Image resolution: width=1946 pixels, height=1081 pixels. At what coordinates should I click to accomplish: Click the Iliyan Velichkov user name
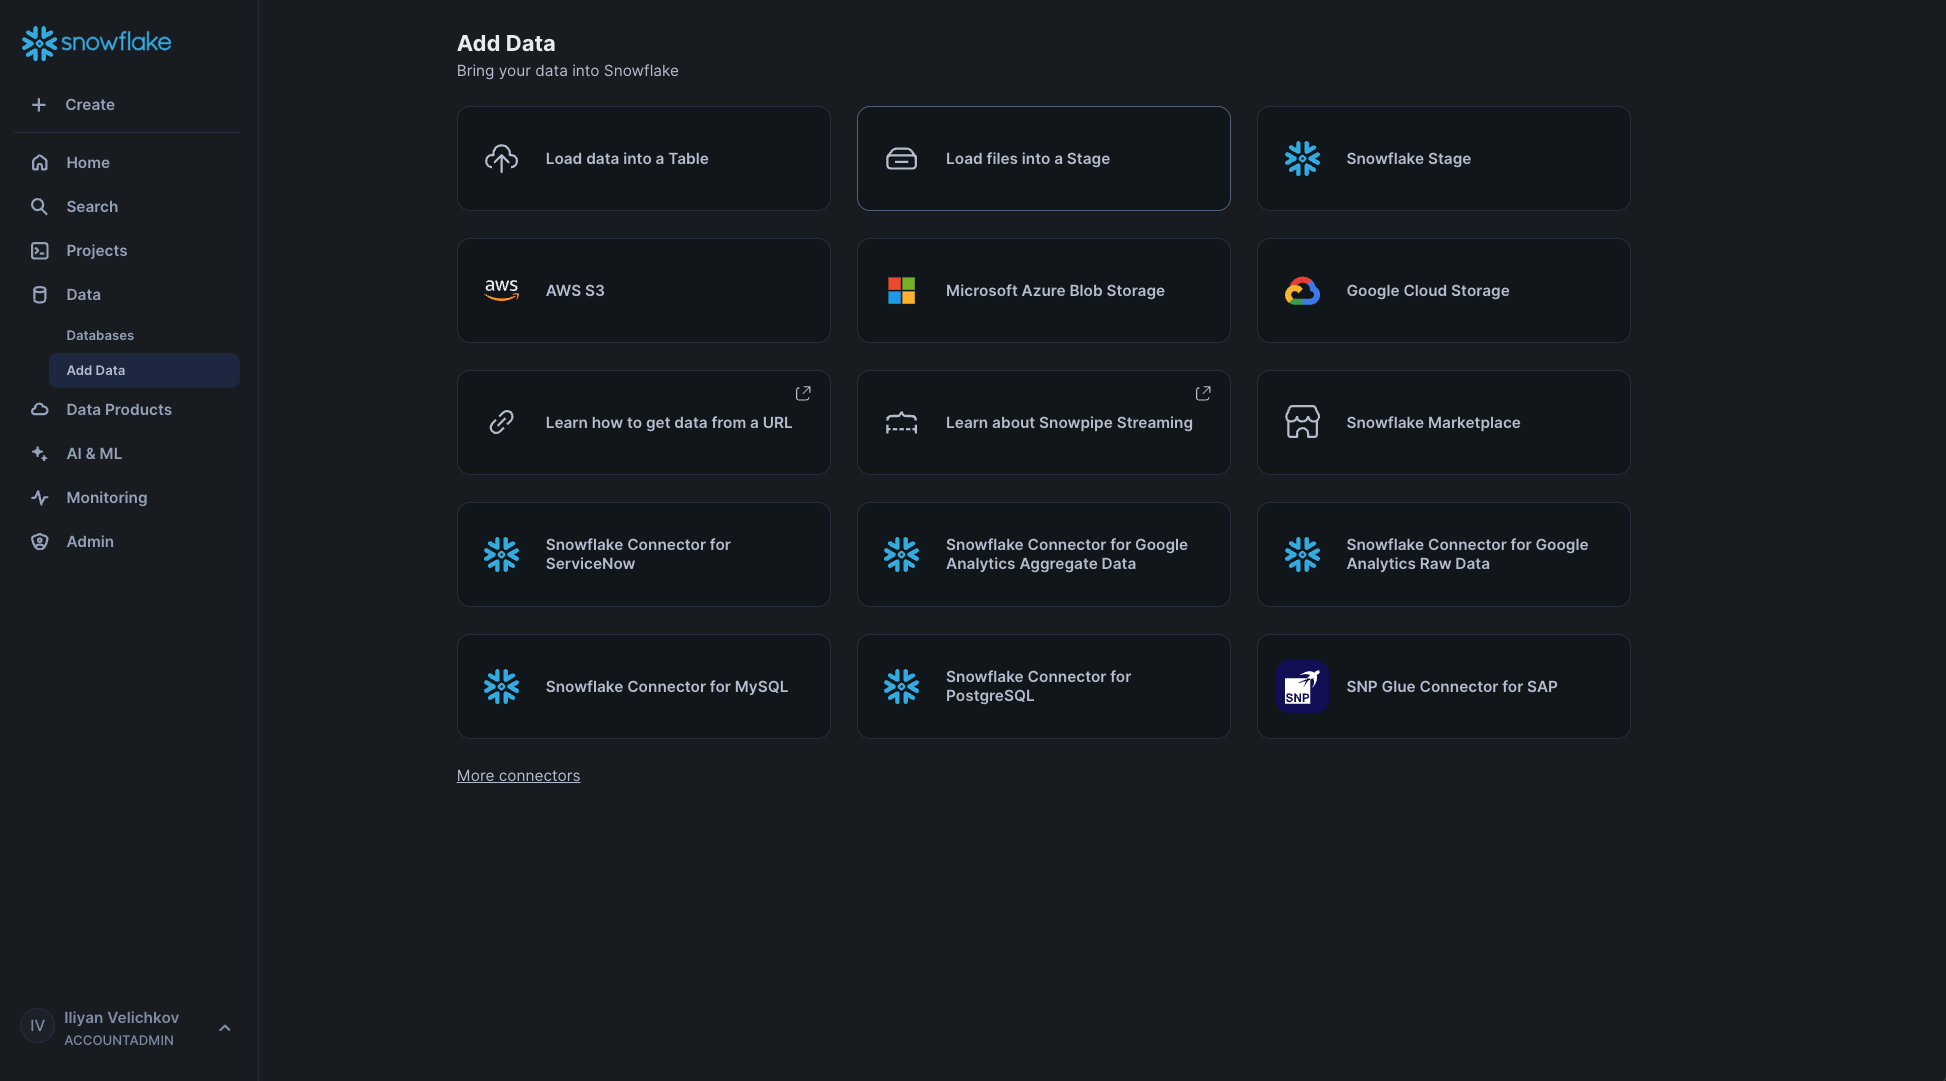tap(122, 1018)
